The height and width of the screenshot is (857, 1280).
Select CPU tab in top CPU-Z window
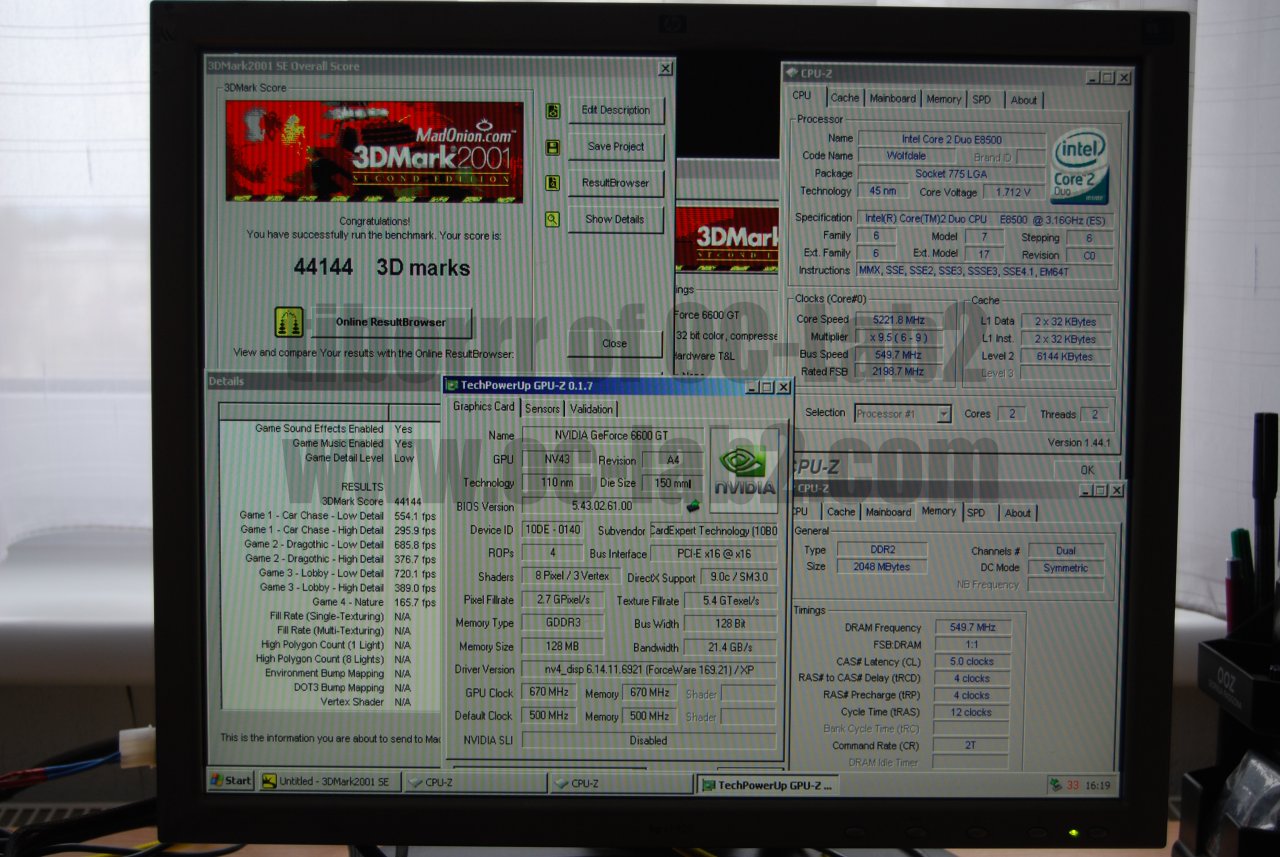coord(802,96)
